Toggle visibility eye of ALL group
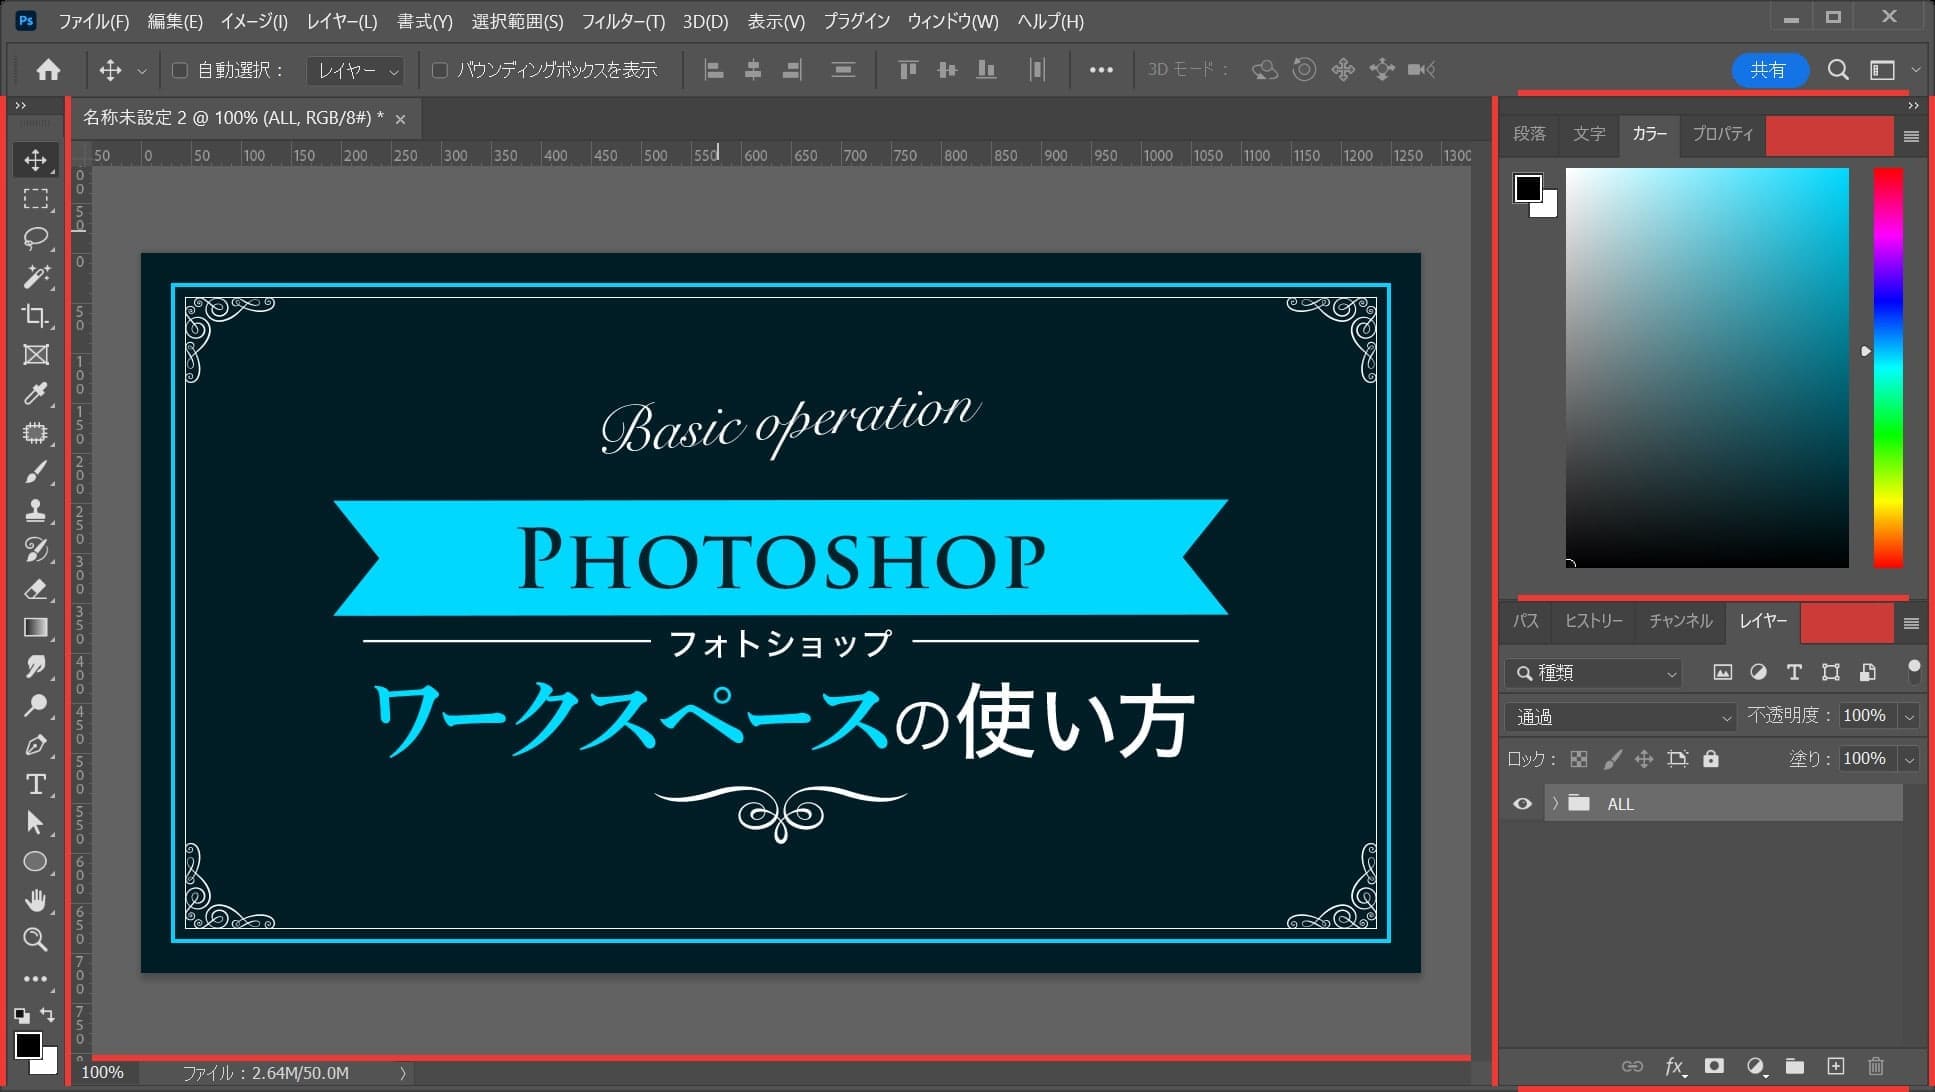Image resolution: width=1935 pixels, height=1092 pixels. [x=1522, y=804]
